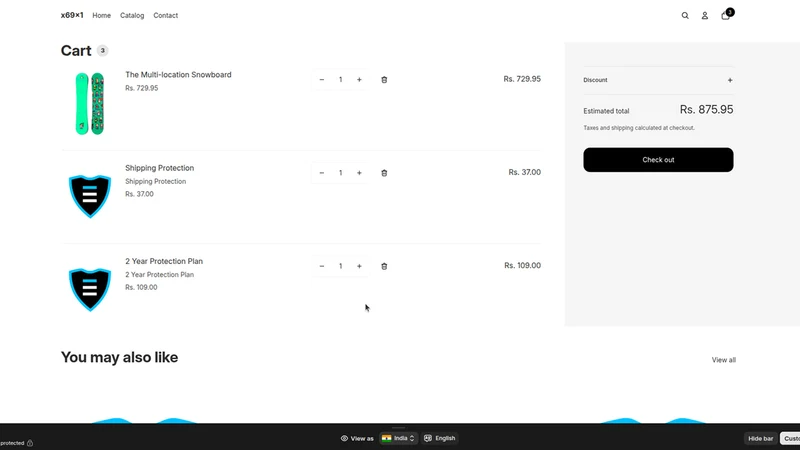Image resolution: width=800 pixels, height=450 pixels.
Task: Click the Hide bar button
Action: 760,439
